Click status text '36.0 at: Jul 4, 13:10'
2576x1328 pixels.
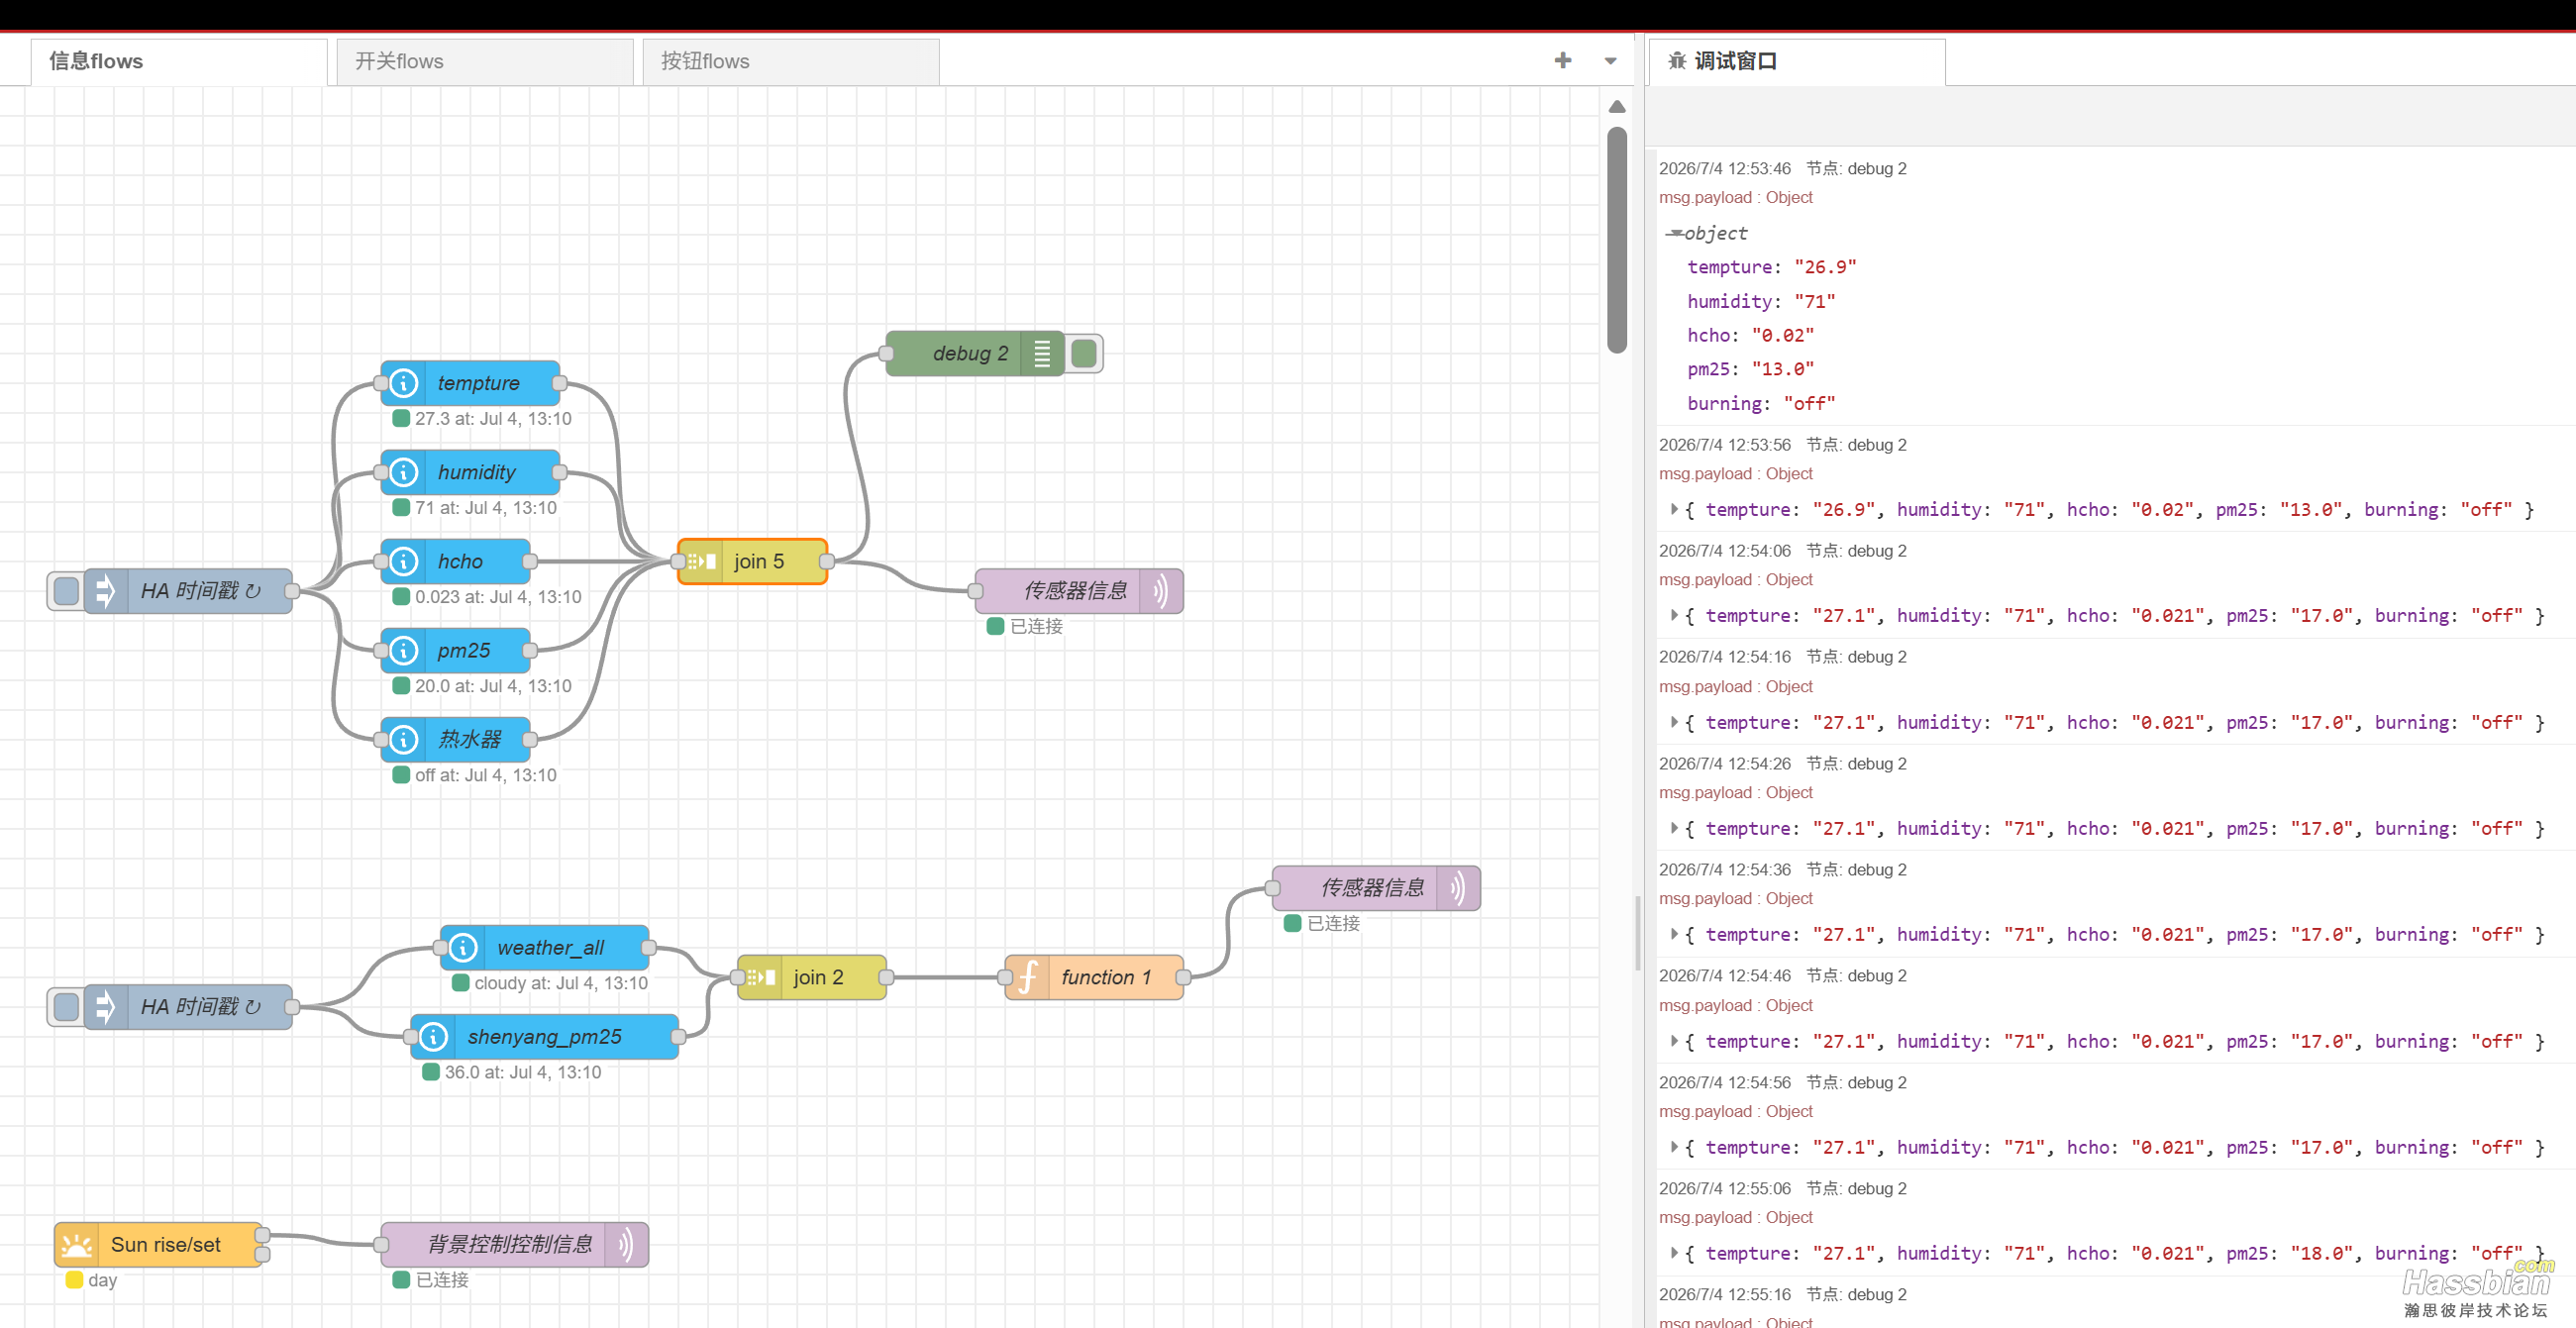[x=523, y=1073]
